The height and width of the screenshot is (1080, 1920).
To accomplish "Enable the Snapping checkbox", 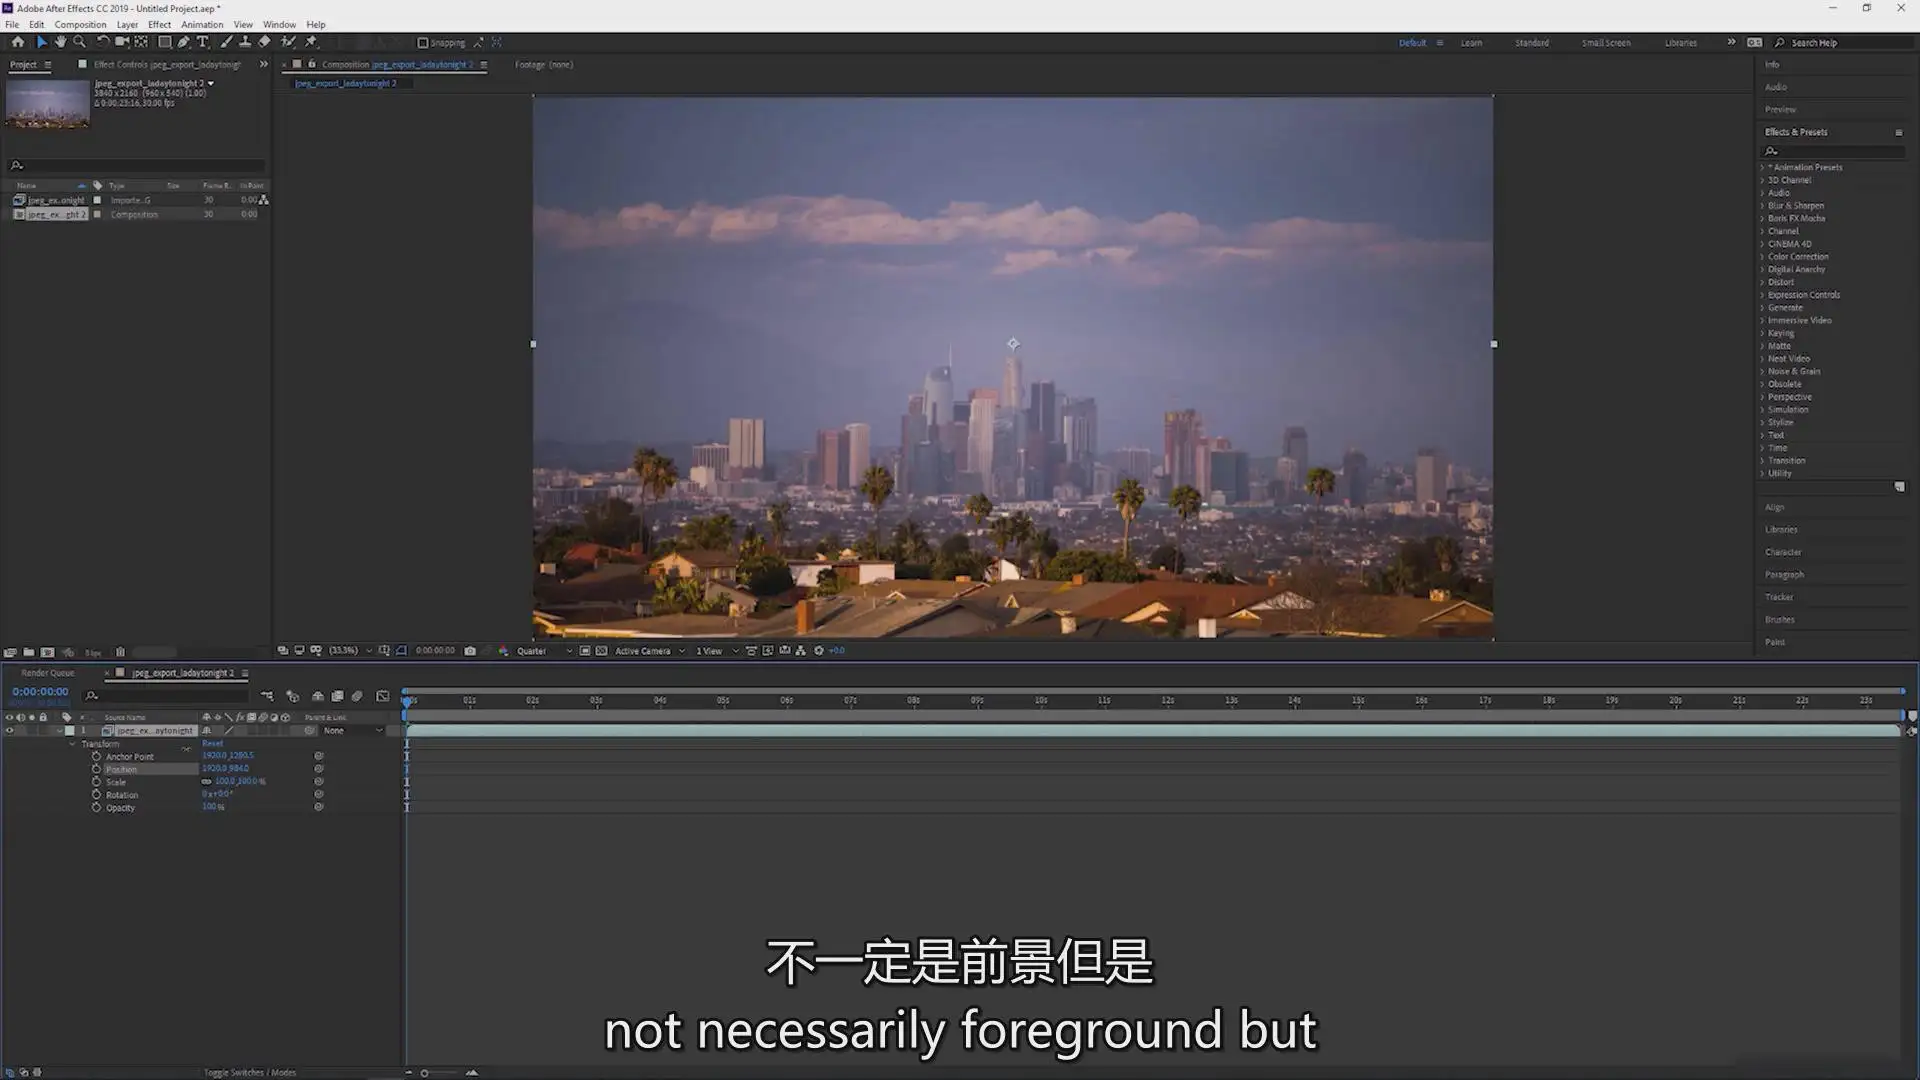I will pos(423,43).
